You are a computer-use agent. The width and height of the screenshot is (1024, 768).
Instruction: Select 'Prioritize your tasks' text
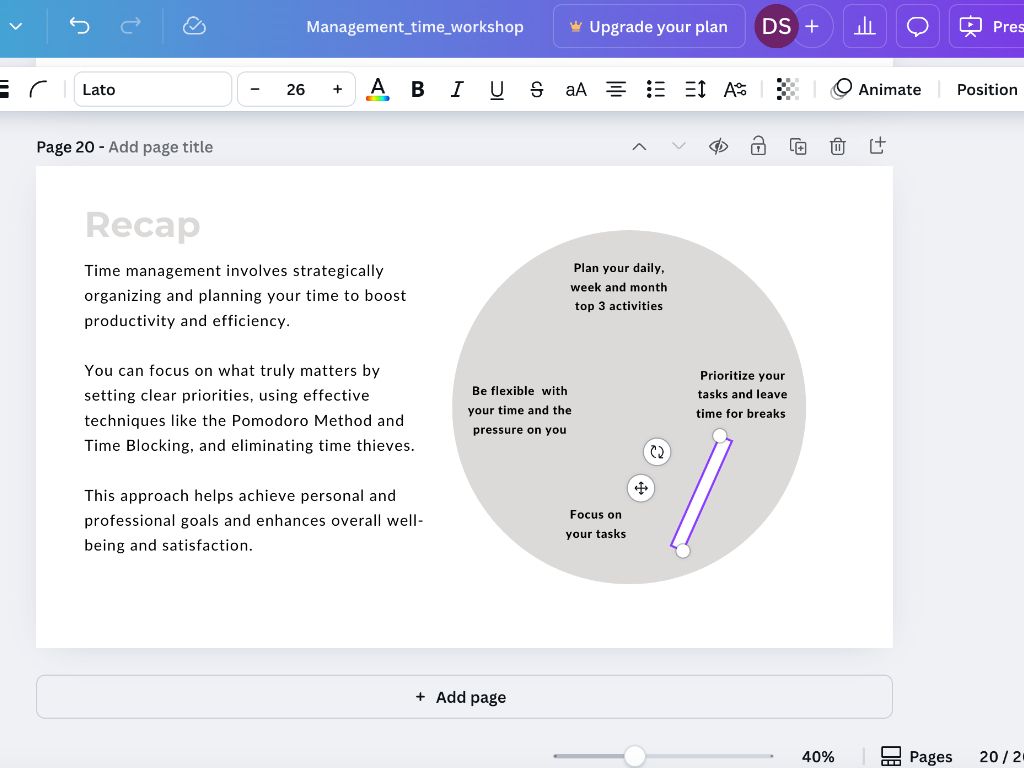pos(741,394)
